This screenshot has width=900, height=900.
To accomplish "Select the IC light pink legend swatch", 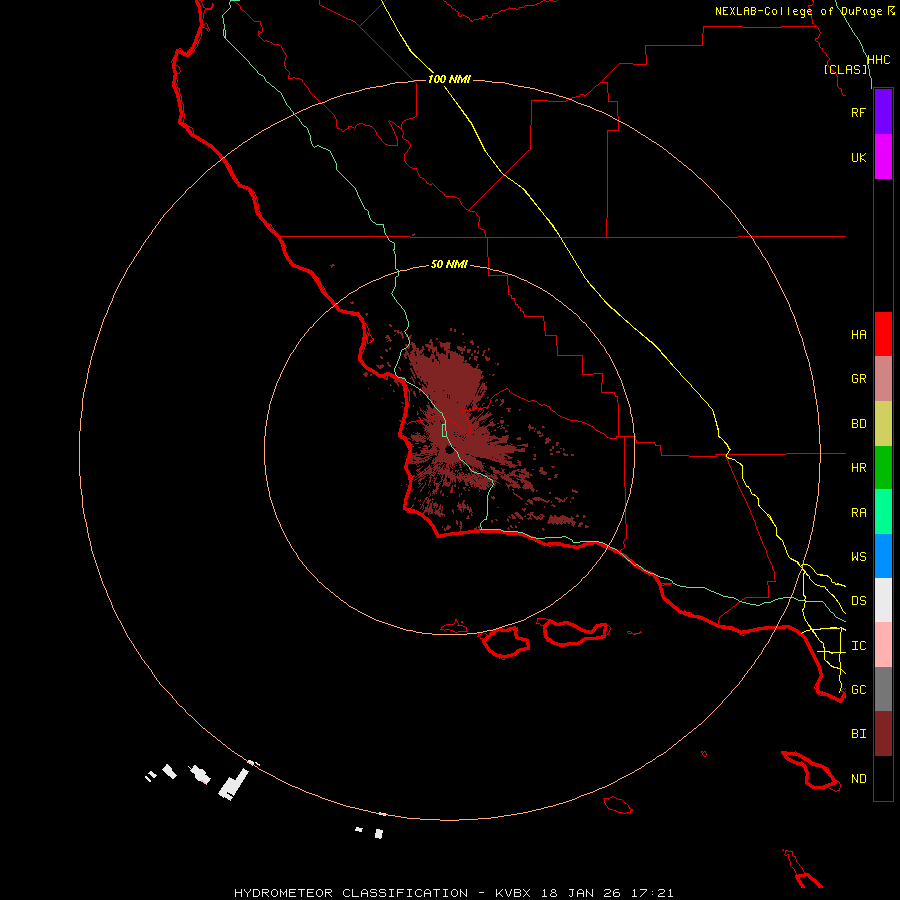I will 883,645.
